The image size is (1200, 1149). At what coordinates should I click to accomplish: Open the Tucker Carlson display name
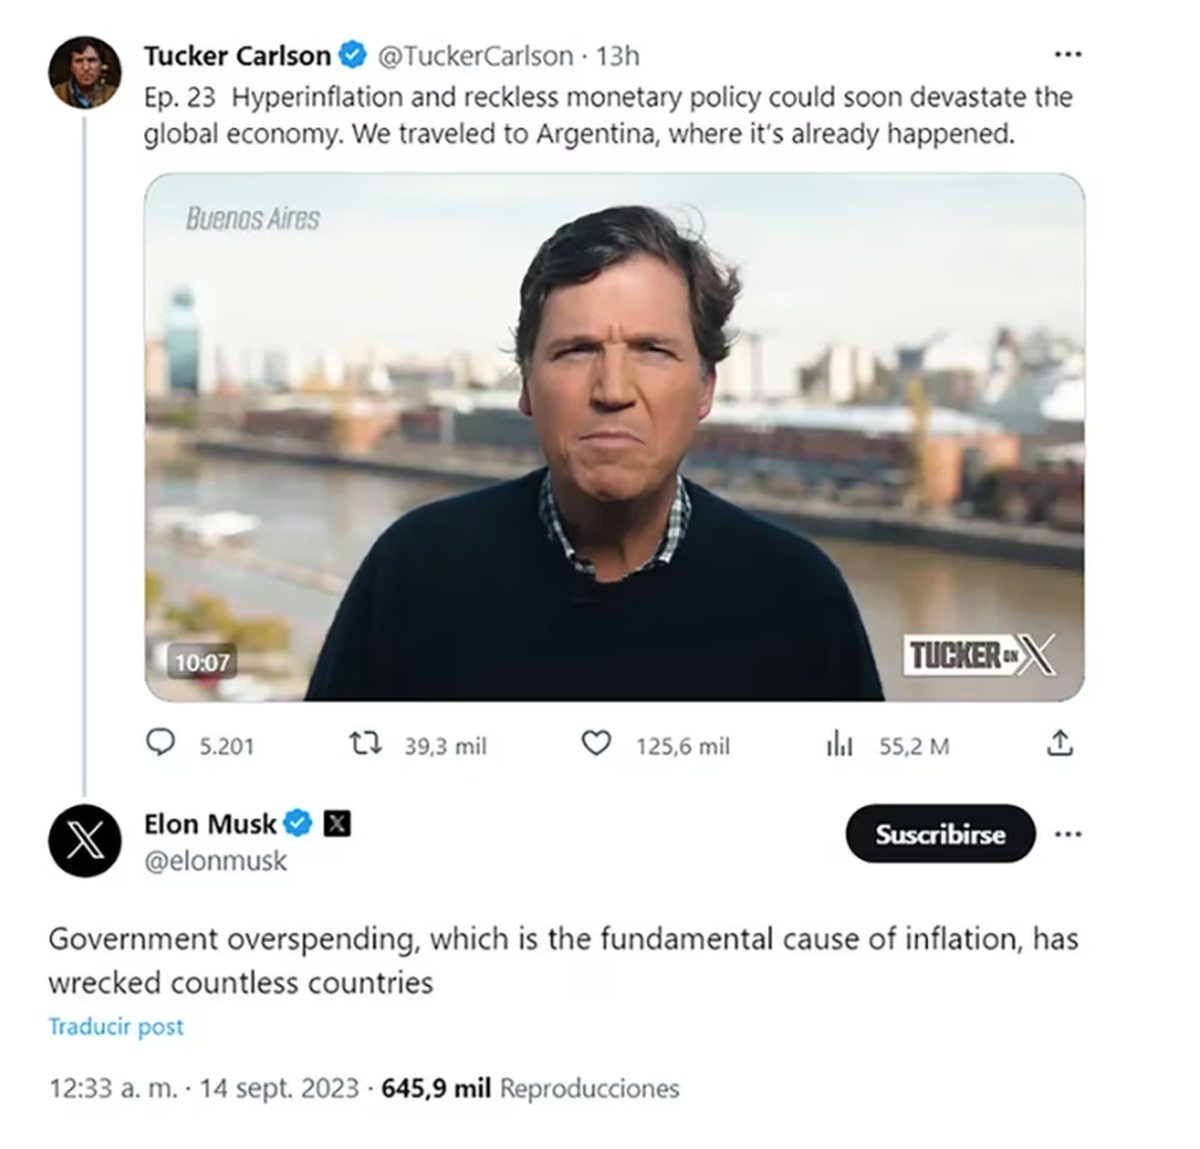coord(237,56)
